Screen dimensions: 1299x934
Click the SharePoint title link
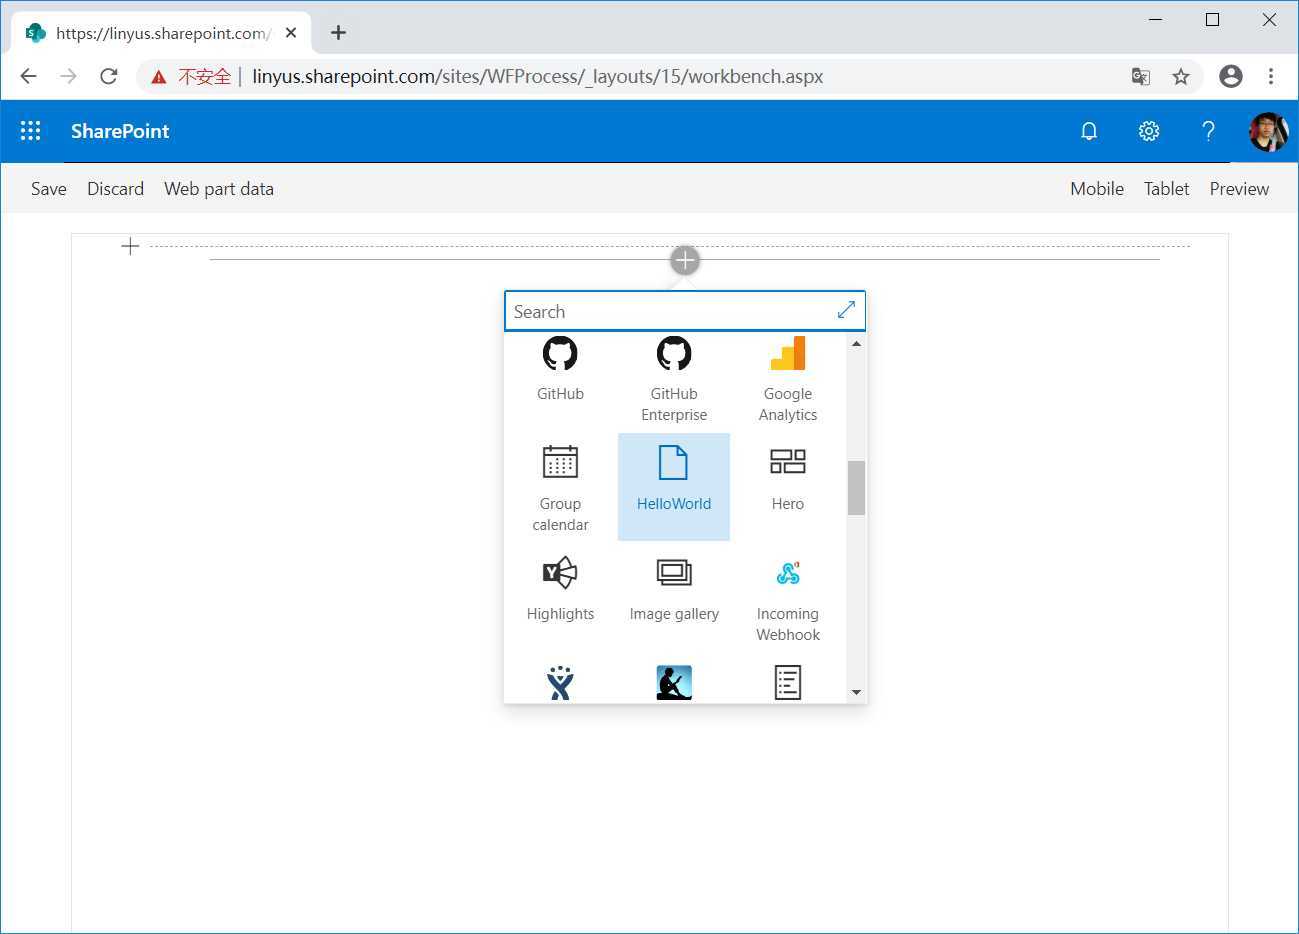[120, 131]
